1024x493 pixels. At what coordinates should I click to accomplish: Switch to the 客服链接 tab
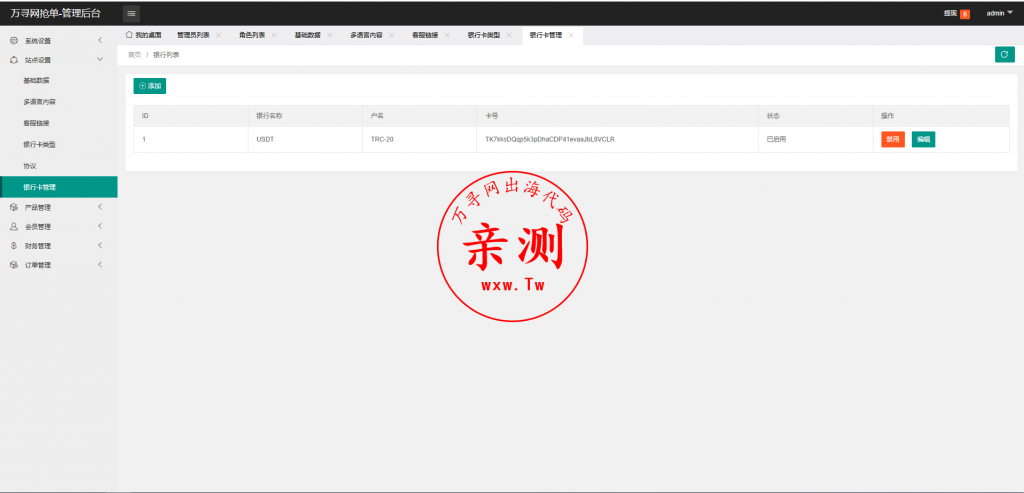point(424,35)
